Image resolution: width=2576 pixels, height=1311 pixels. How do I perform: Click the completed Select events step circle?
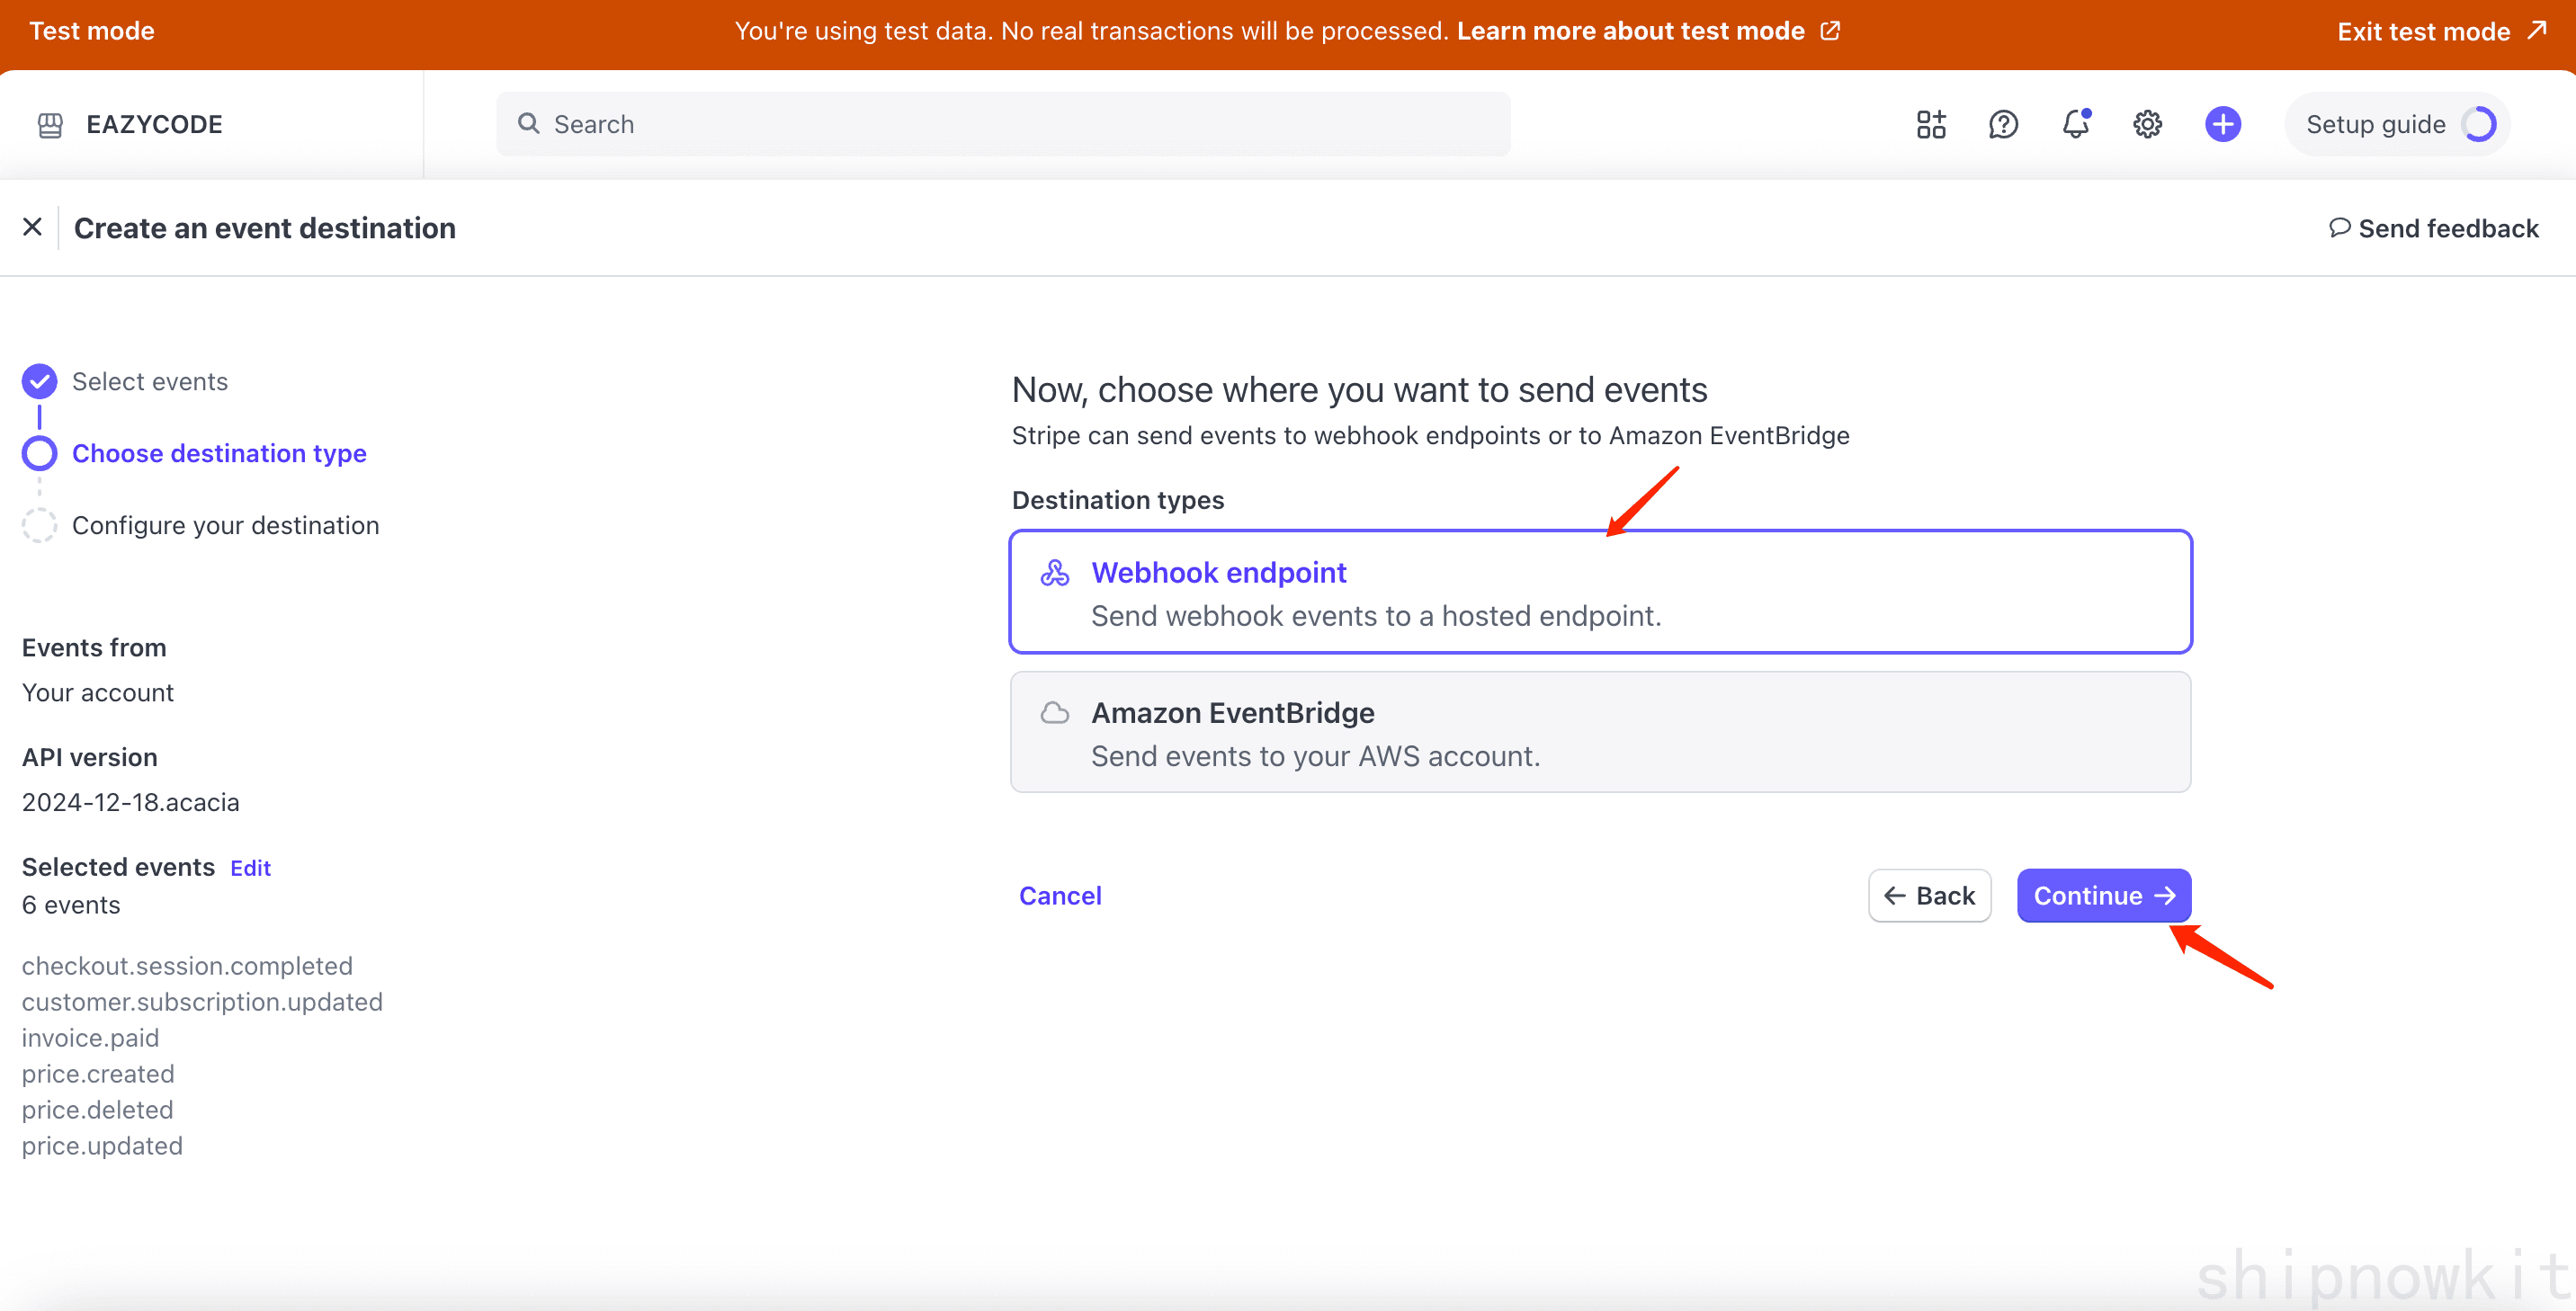click(38, 381)
